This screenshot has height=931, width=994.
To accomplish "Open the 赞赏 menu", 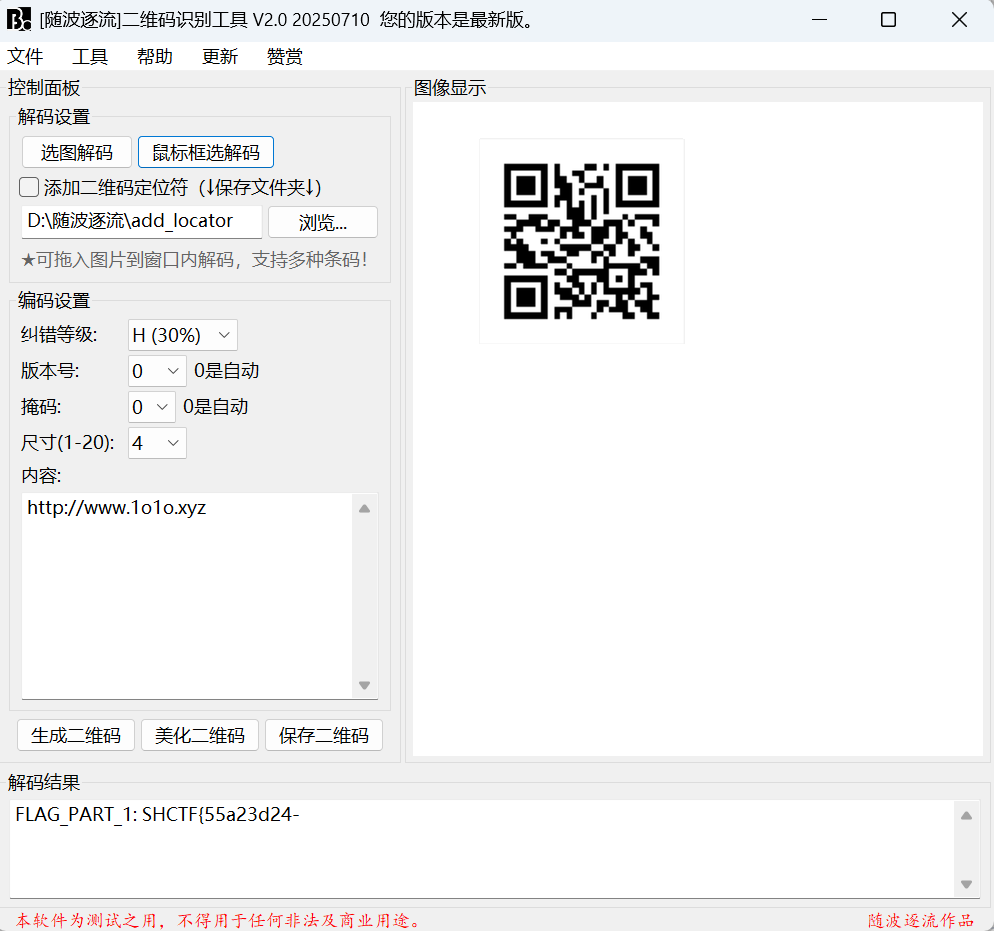I will pos(285,57).
